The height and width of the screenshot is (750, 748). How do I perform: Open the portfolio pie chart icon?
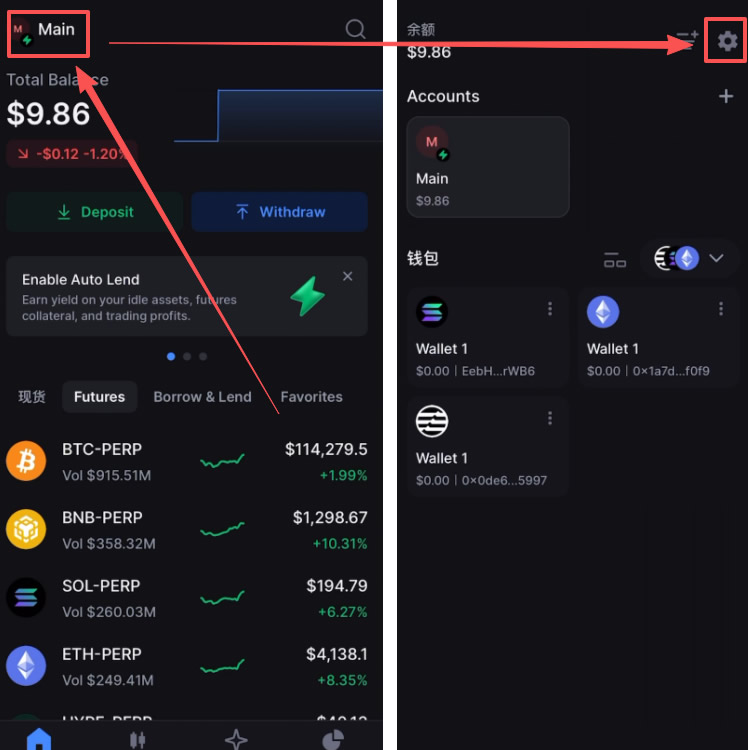pos(333,739)
